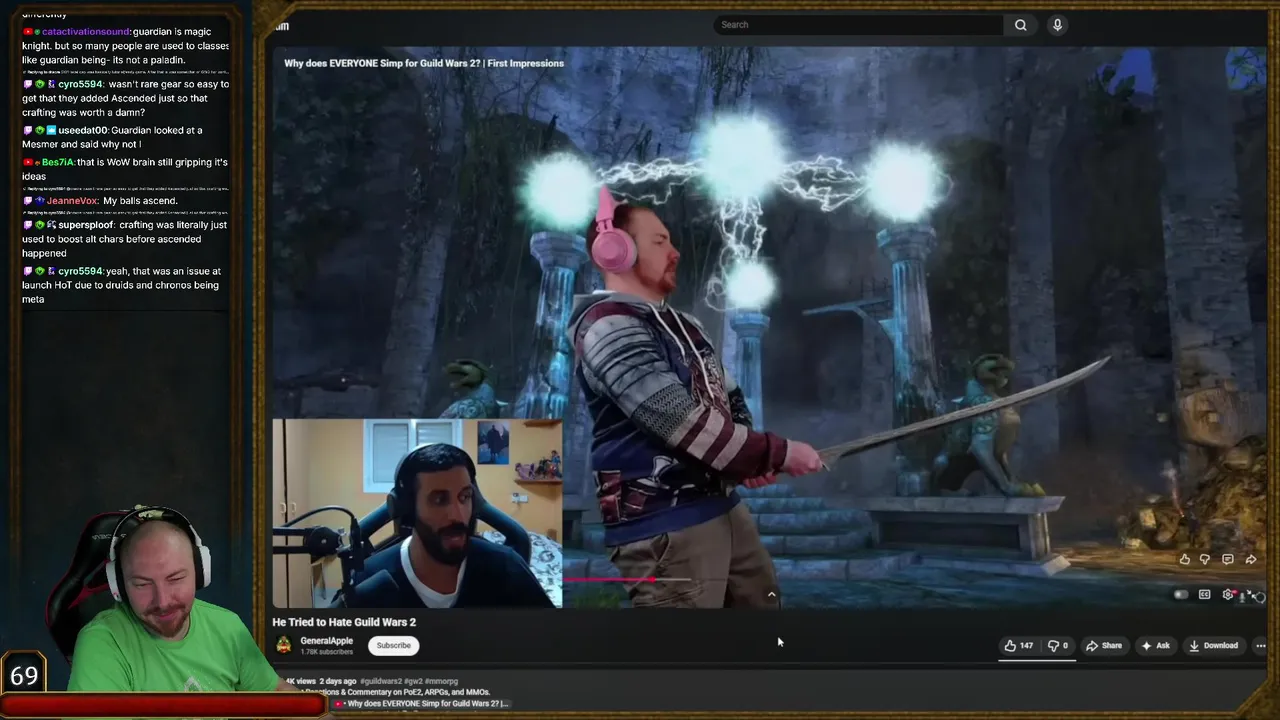Click chat username catactivationsound
The image size is (1280, 720).
point(86,32)
